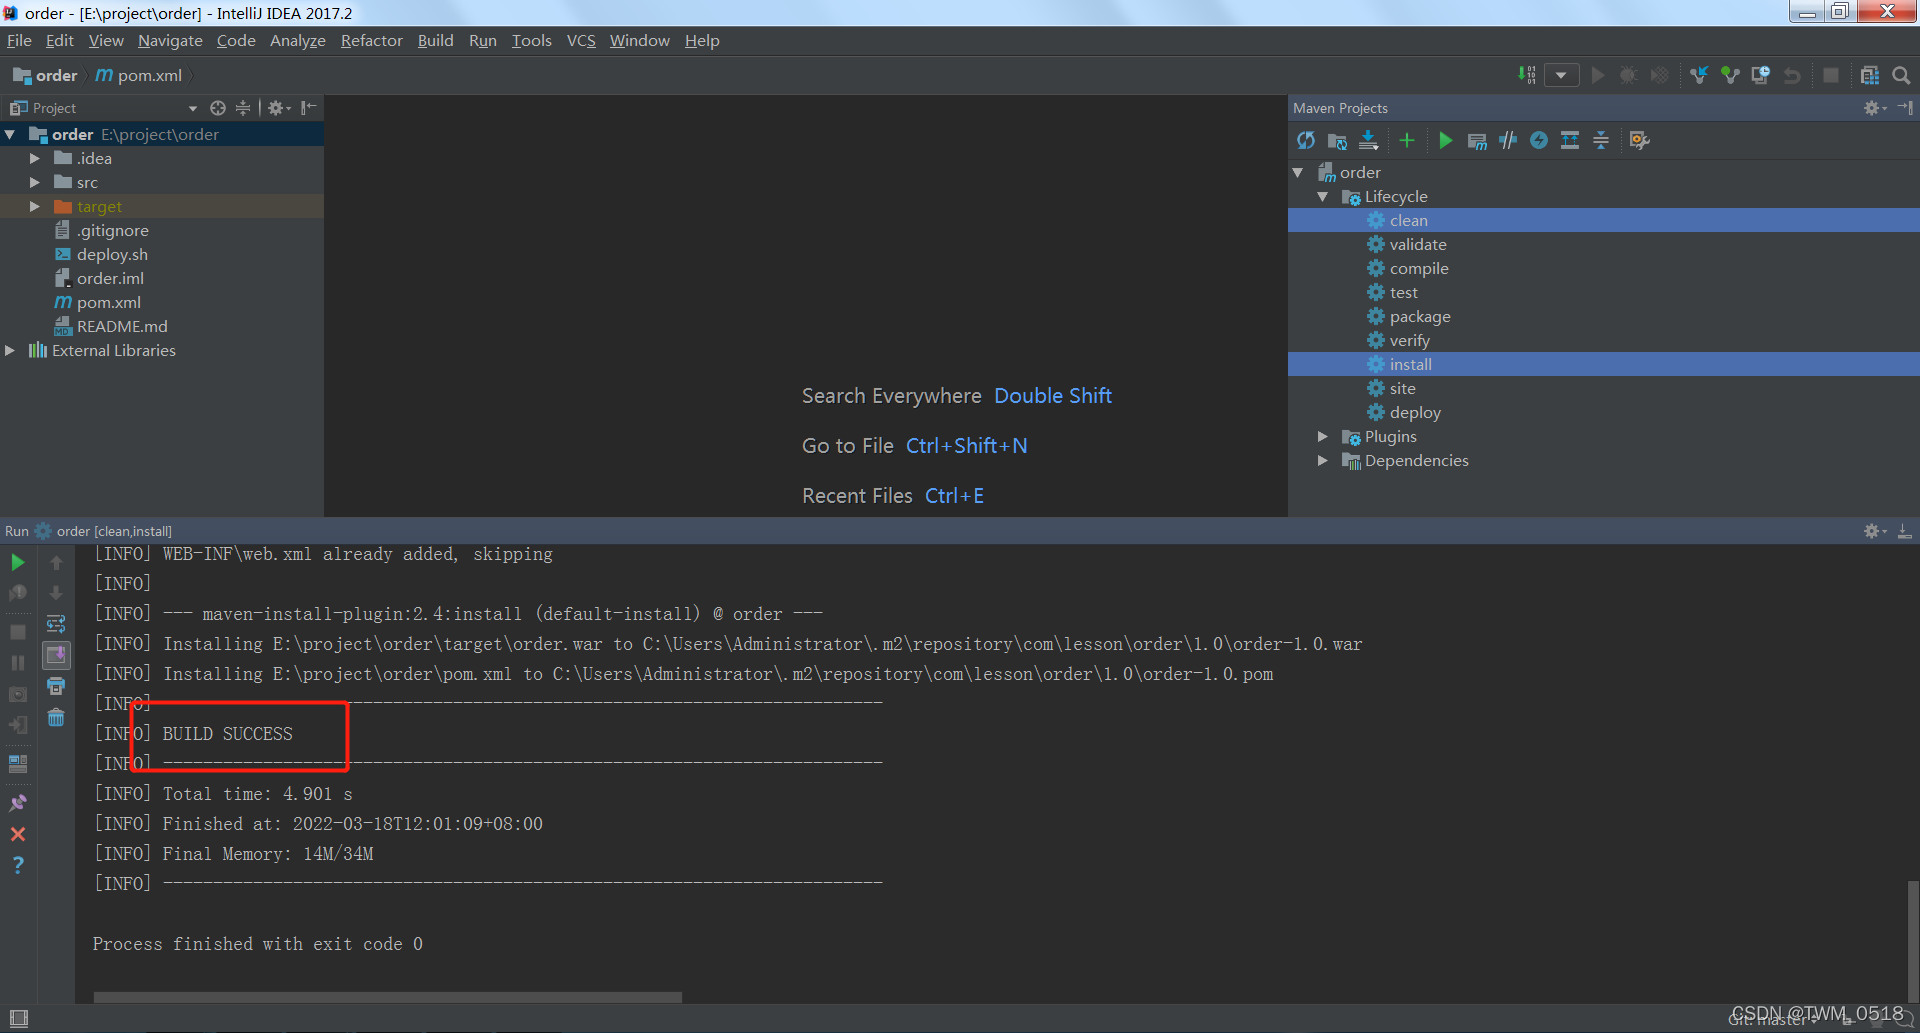Print Run console output

tap(56, 686)
